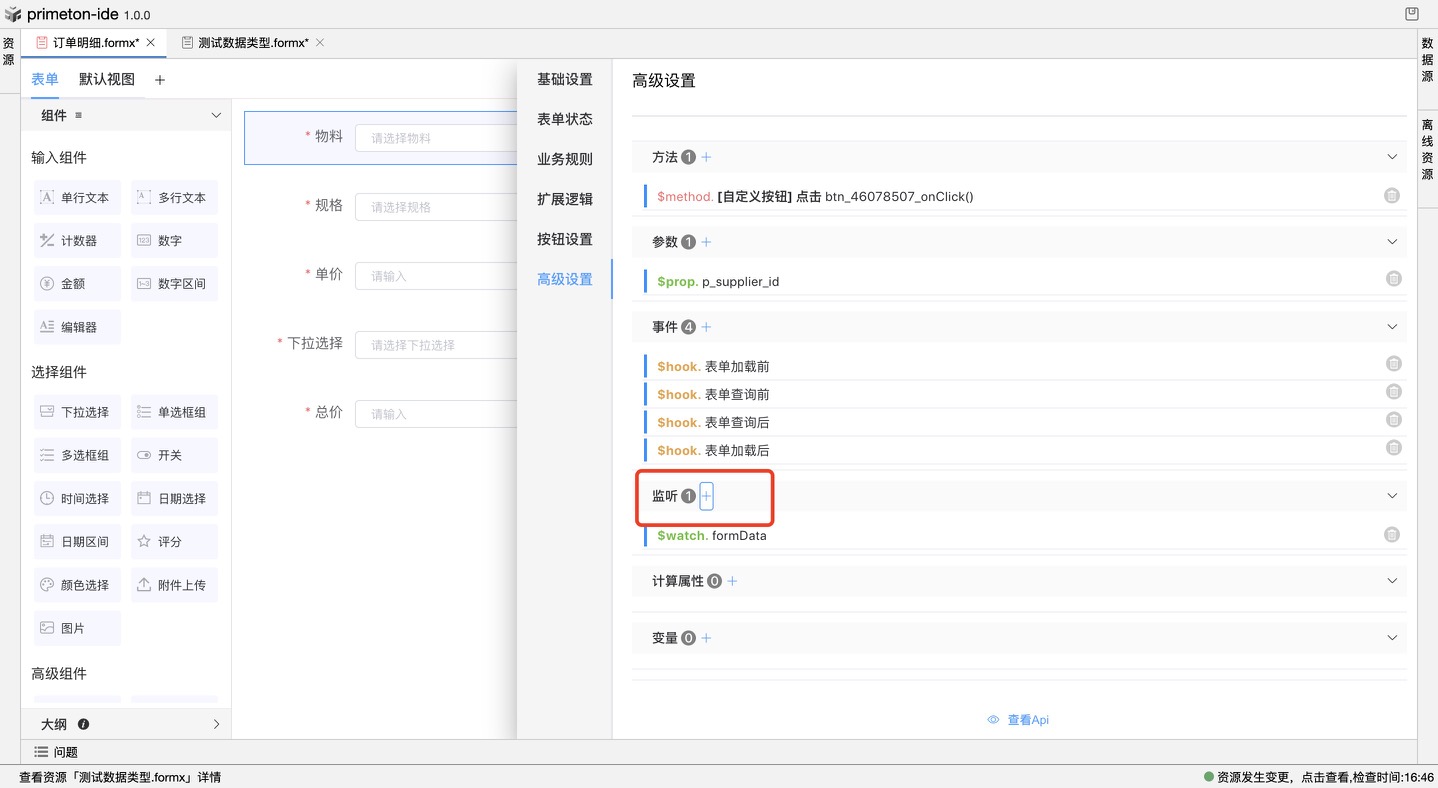Click trash icon for 表单加载前 hook

pos(1393,364)
